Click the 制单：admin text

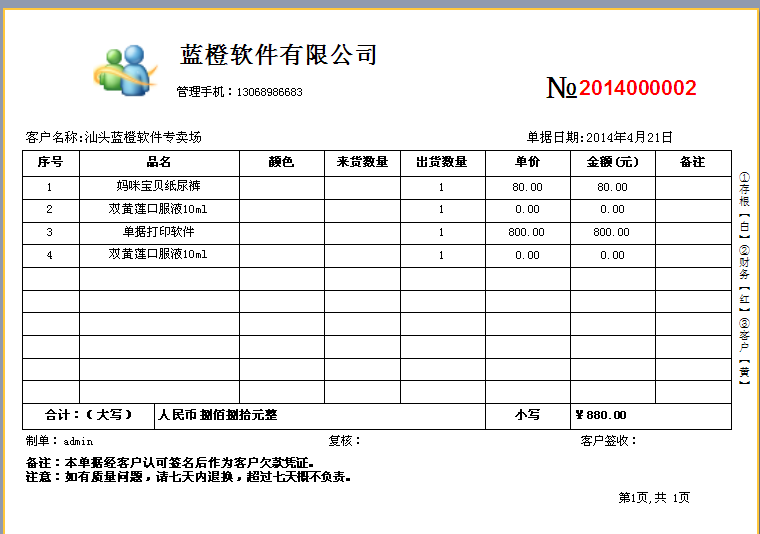click(x=59, y=441)
